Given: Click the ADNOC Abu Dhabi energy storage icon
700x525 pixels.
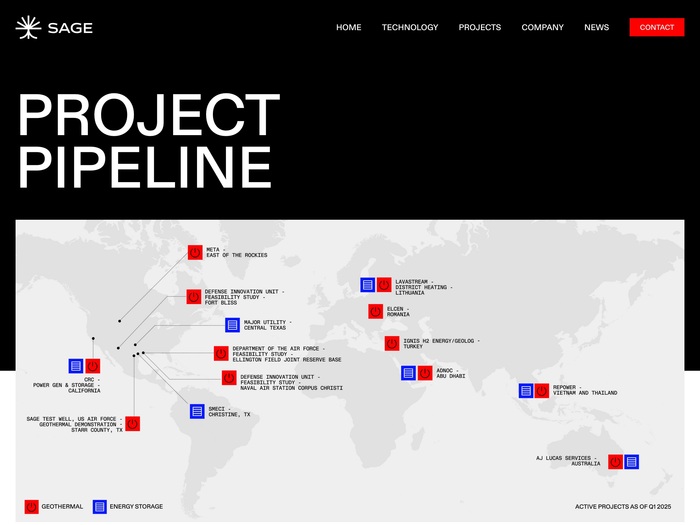Looking at the screenshot, I should point(408,373).
